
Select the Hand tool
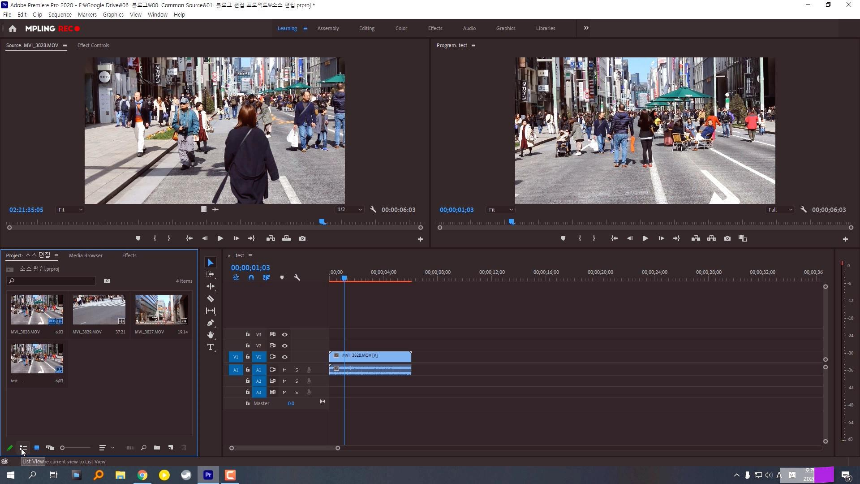click(x=210, y=335)
